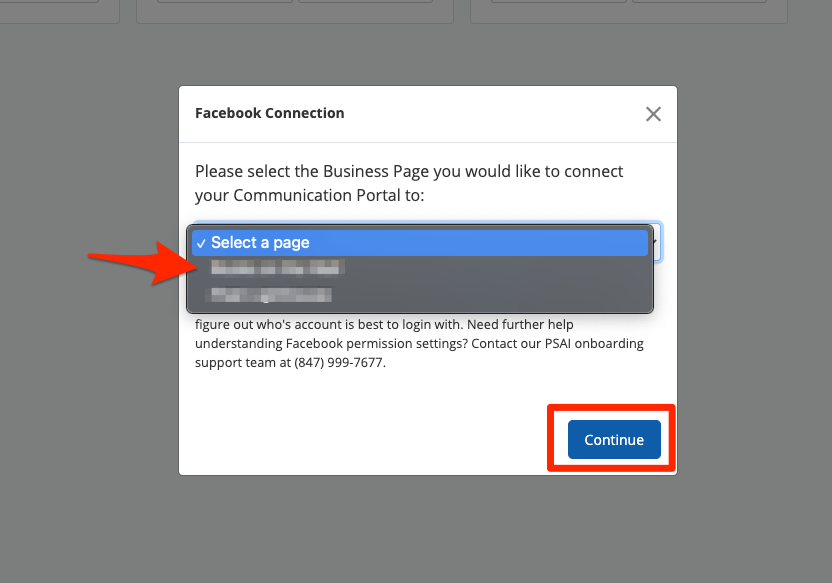
Task: Choose the second blurred page option
Action: point(270,294)
